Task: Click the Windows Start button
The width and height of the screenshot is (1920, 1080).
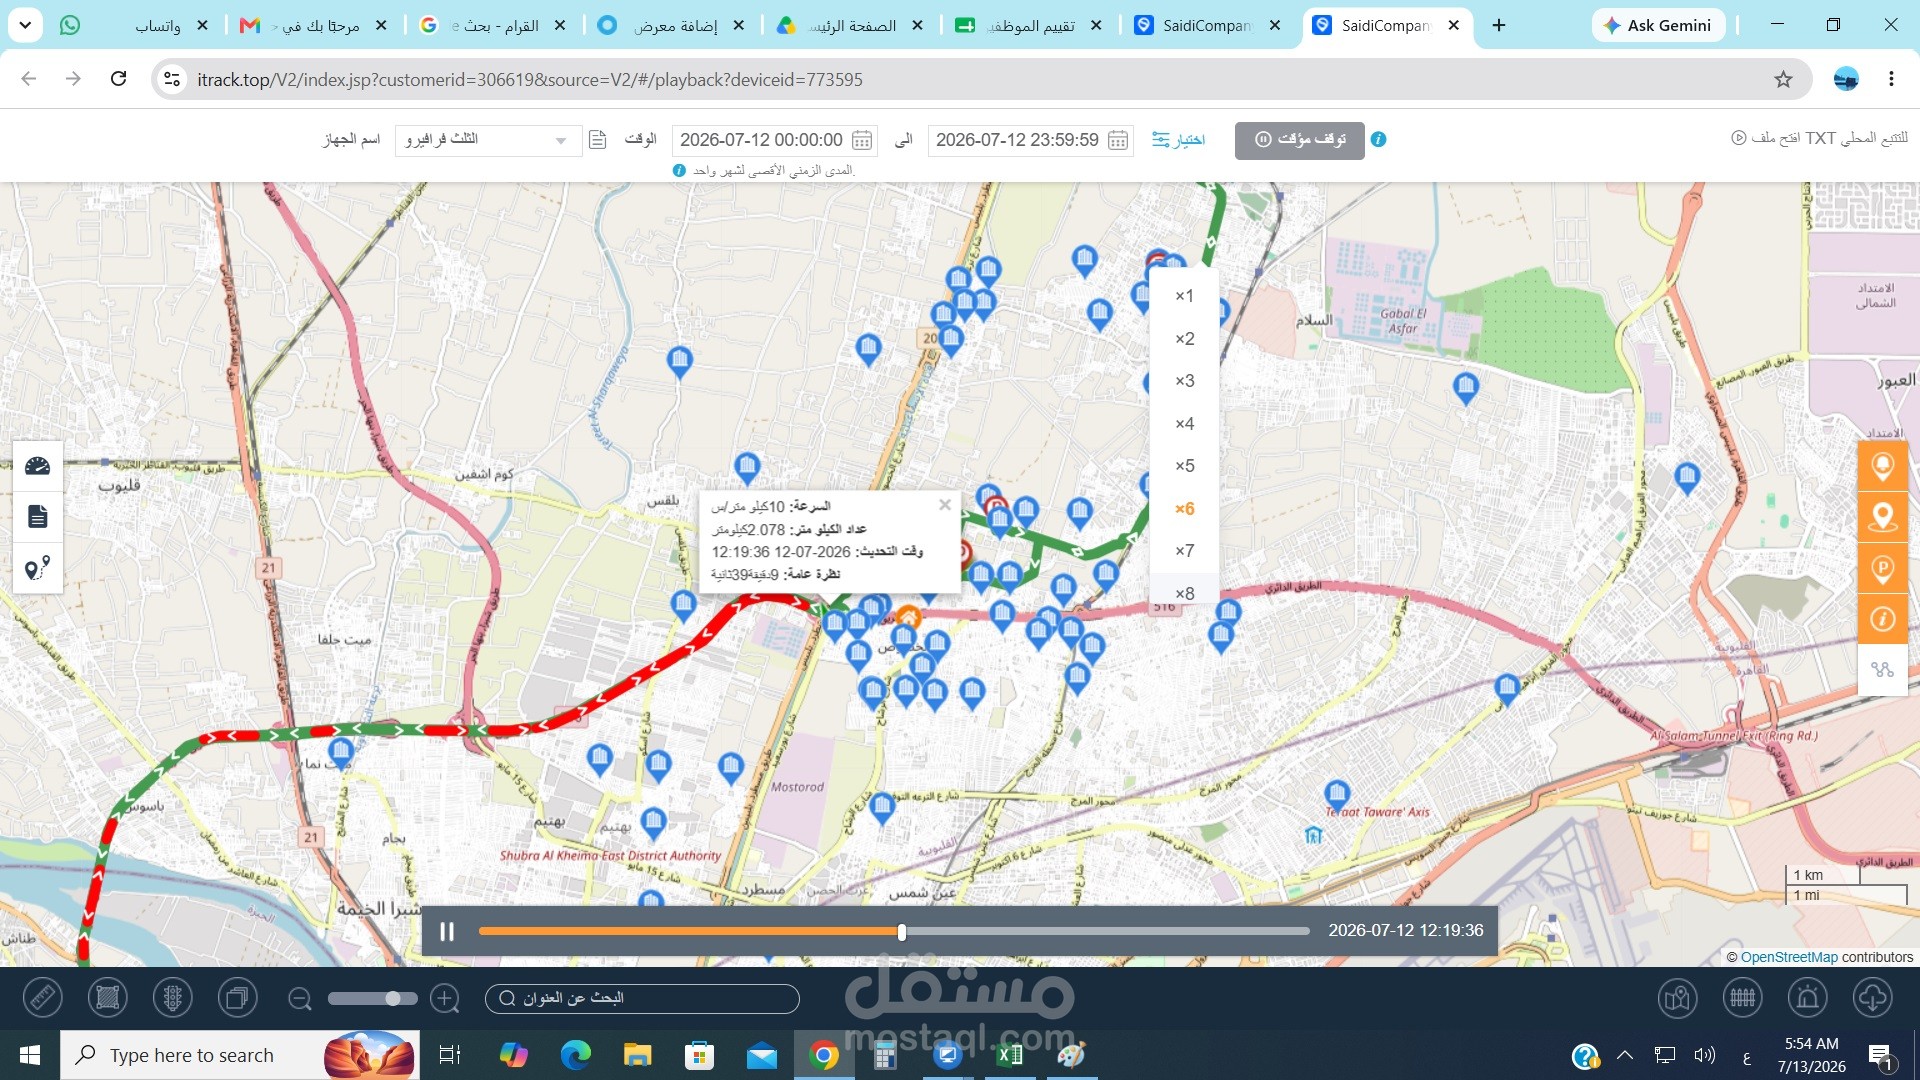Action: point(29,1055)
